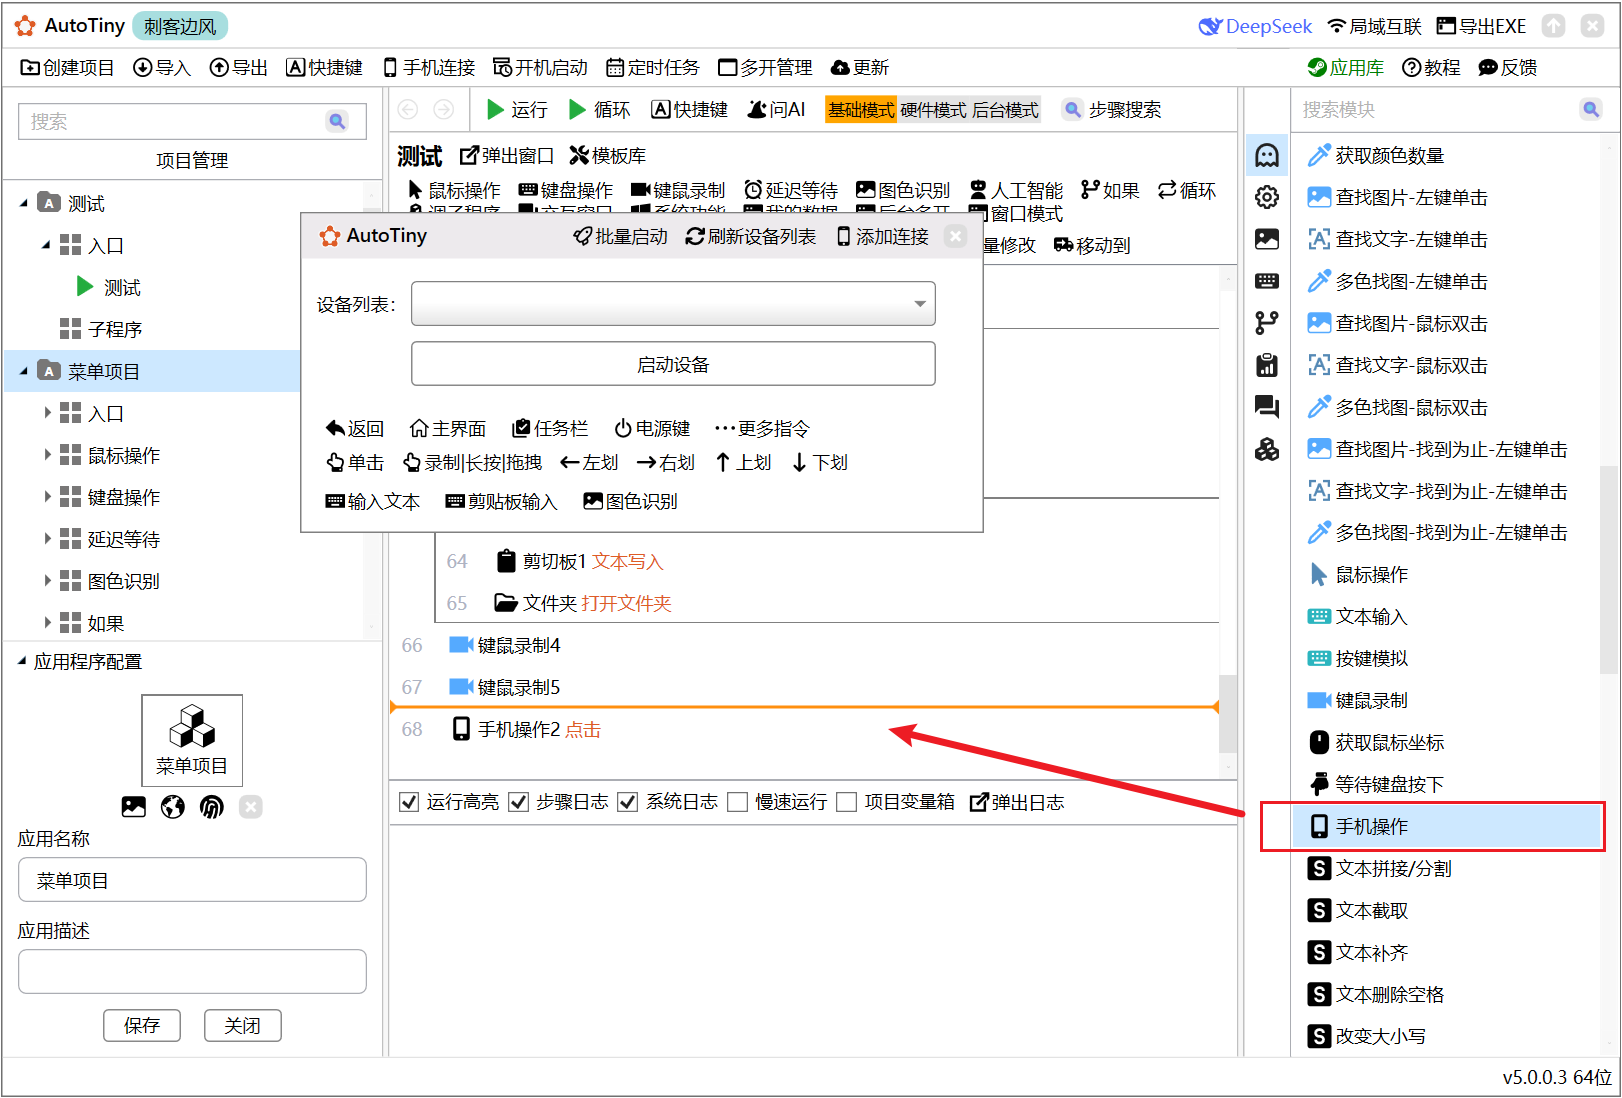
Task: Open the 键鼠录制 command group
Action: click(678, 190)
